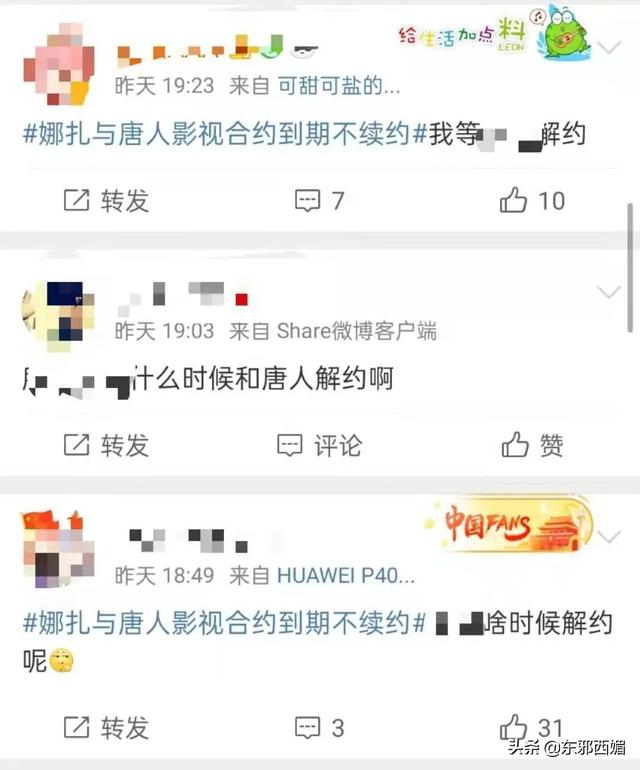Open comments icon showing 7 replies
This screenshot has width=640, height=770.
coord(307,200)
